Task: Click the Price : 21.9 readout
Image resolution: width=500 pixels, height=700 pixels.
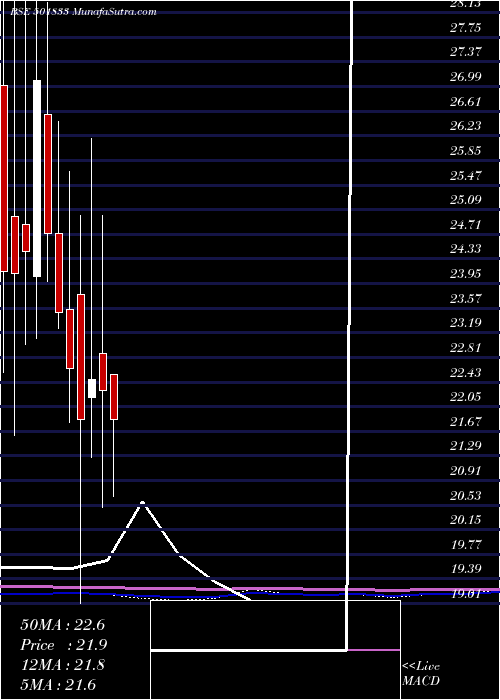Action: pyautogui.click(x=63, y=645)
